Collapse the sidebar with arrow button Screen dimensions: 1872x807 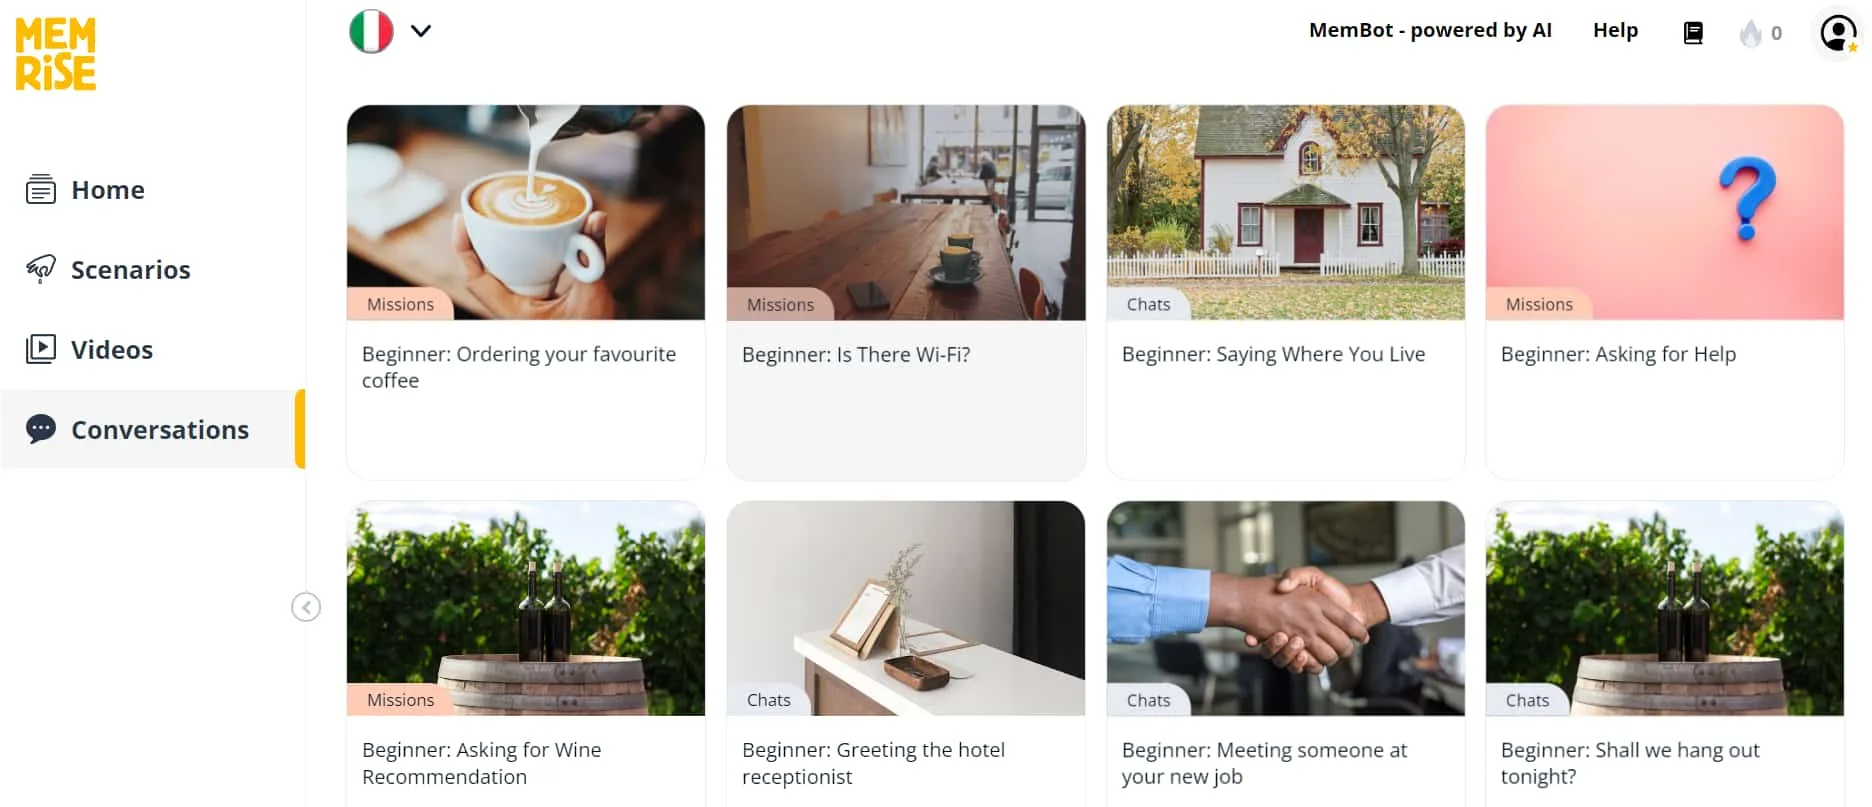click(x=306, y=607)
